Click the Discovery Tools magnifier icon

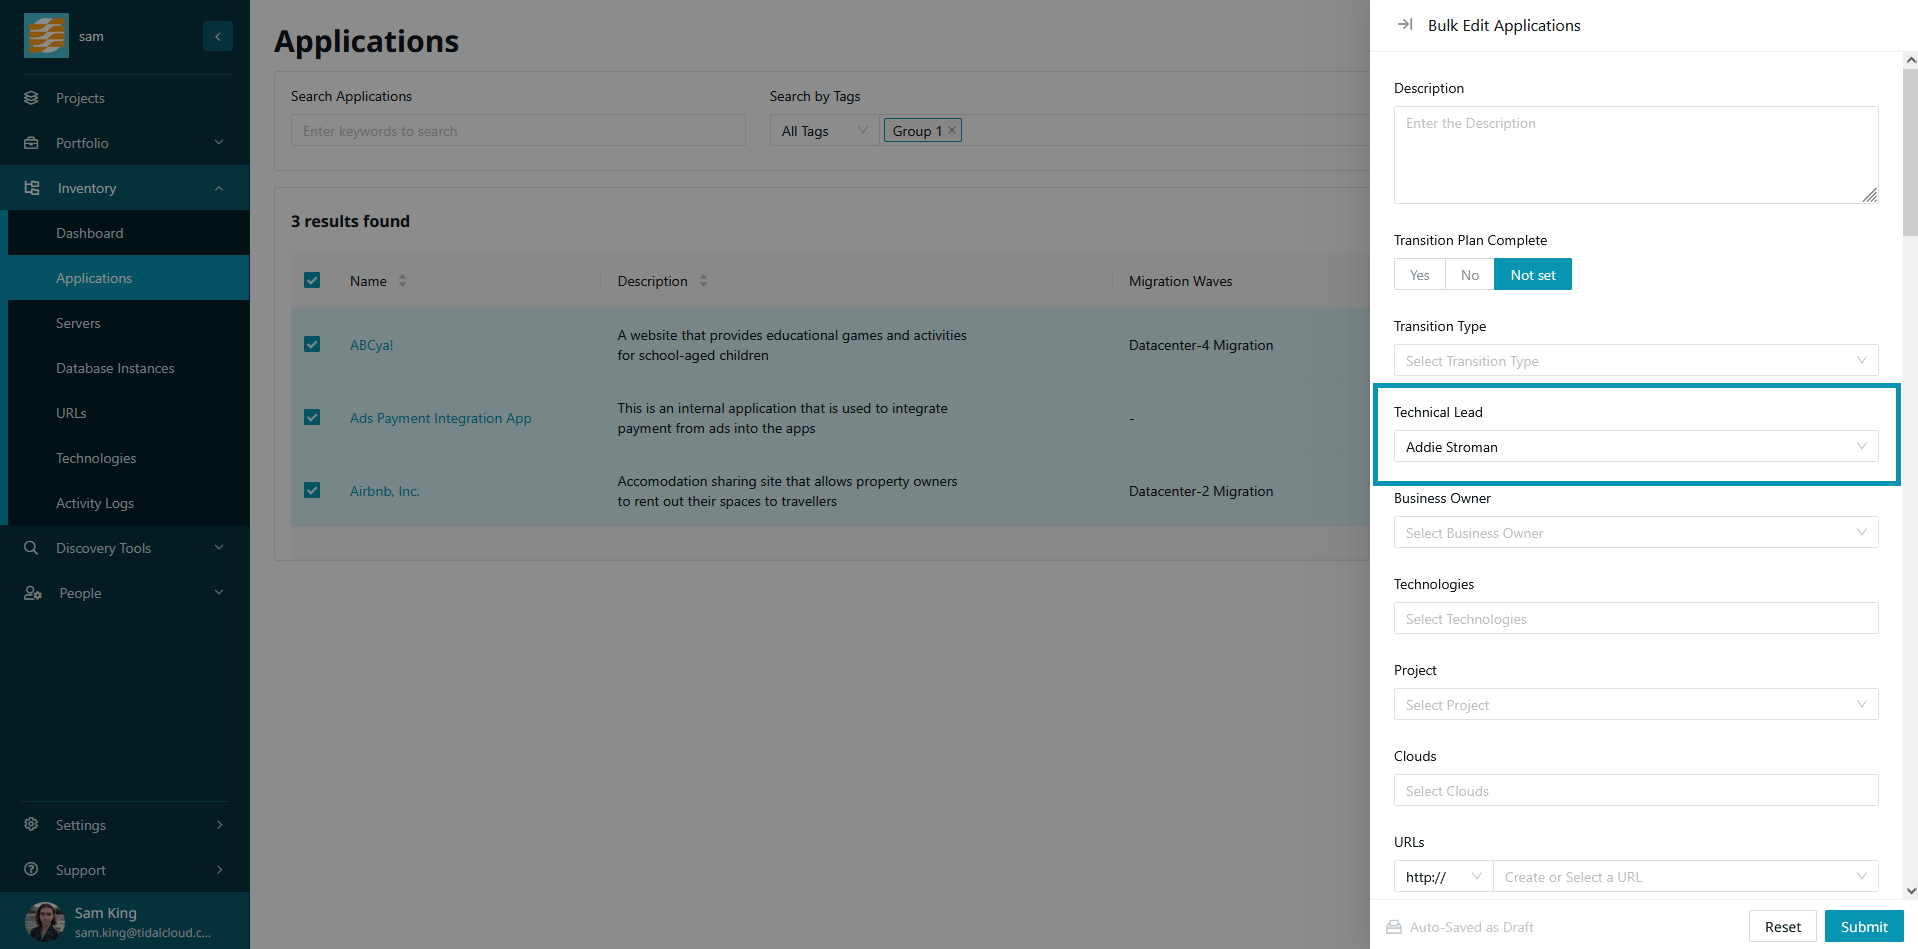click(32, 548)
